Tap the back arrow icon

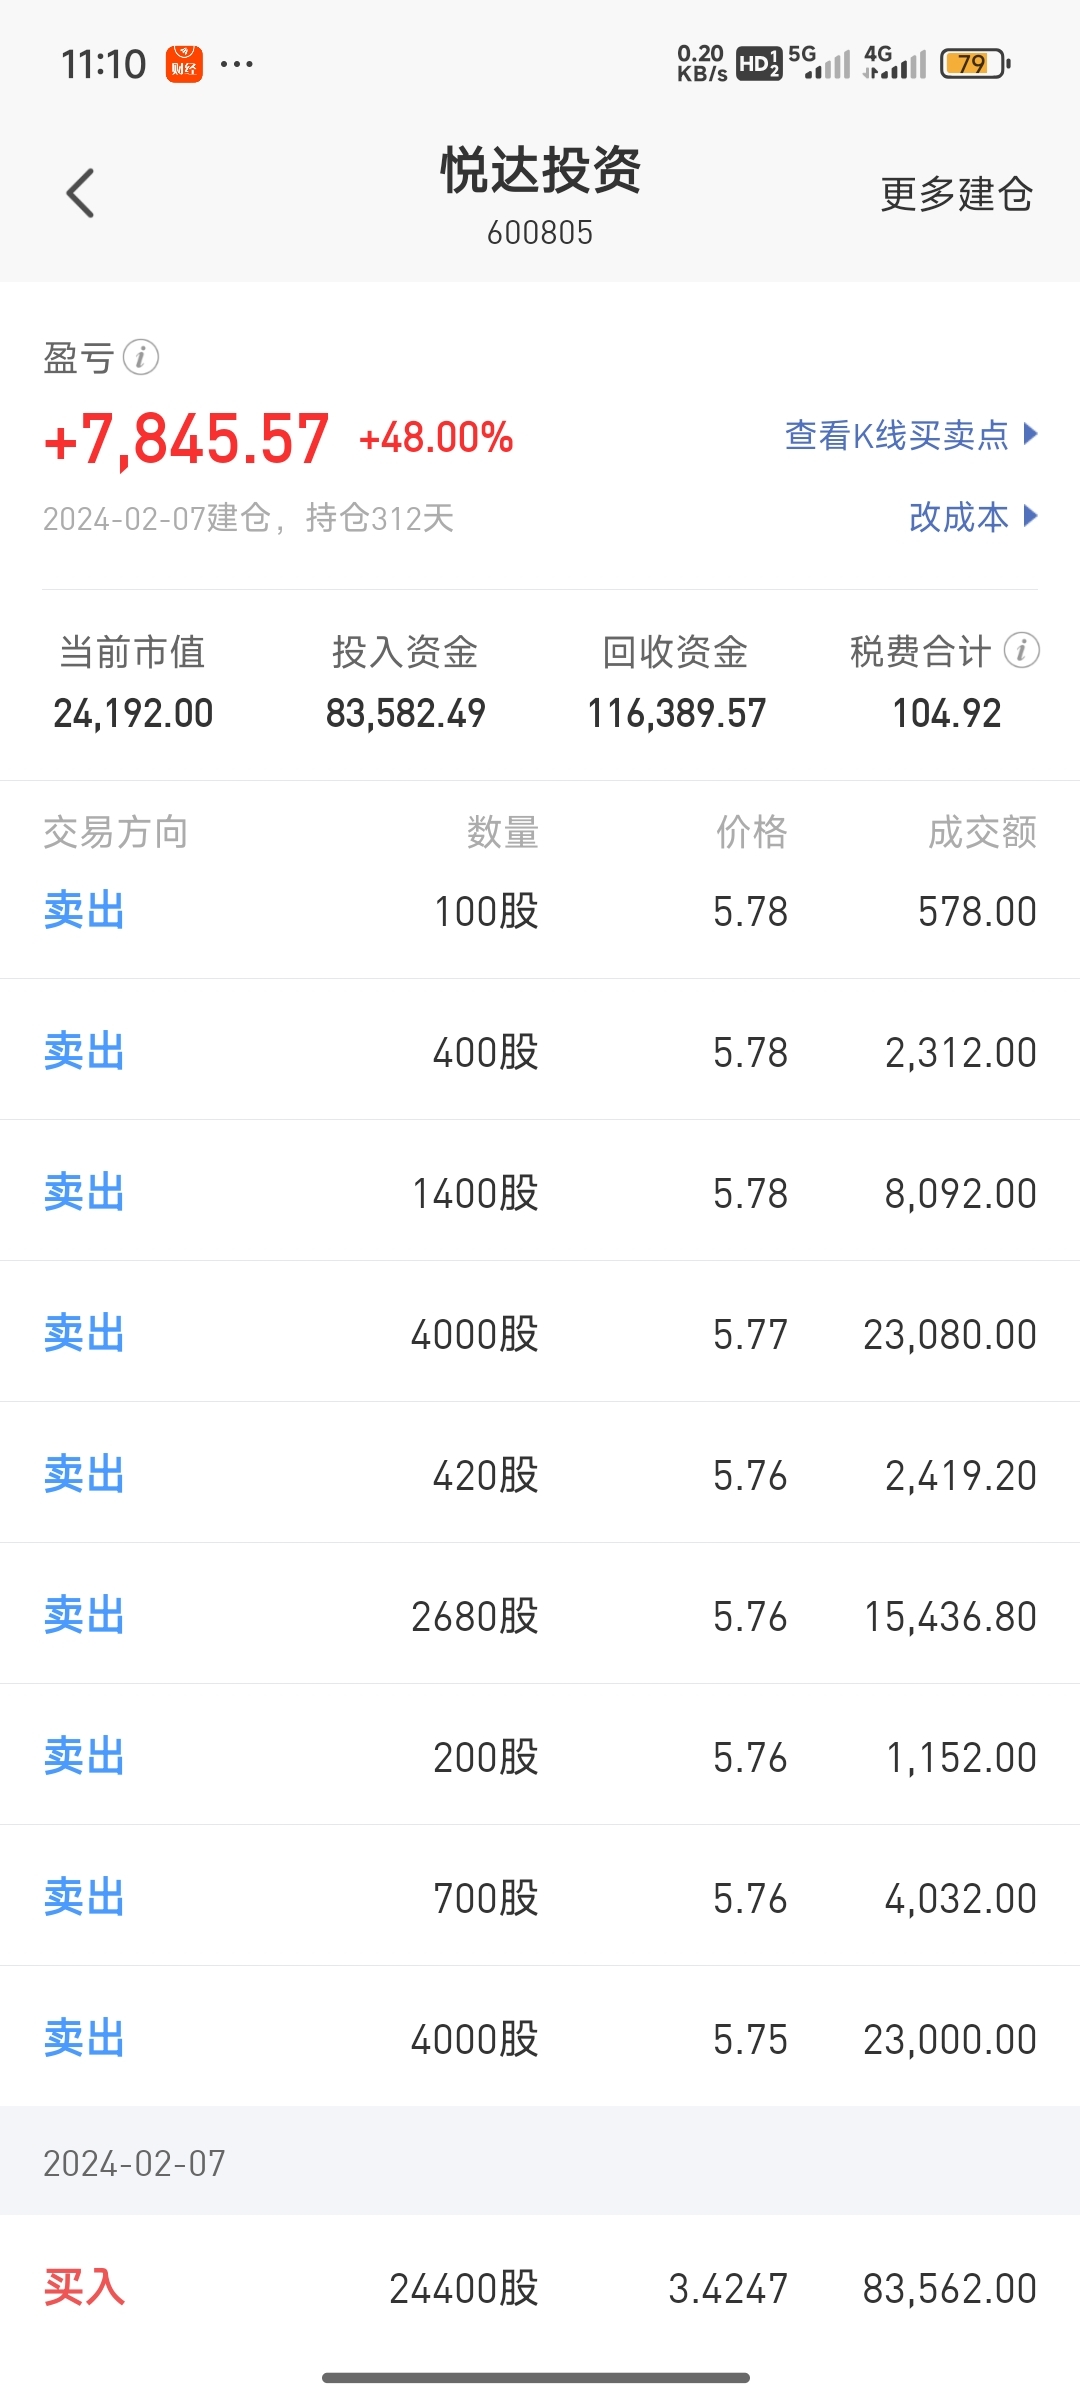[80, 193]
